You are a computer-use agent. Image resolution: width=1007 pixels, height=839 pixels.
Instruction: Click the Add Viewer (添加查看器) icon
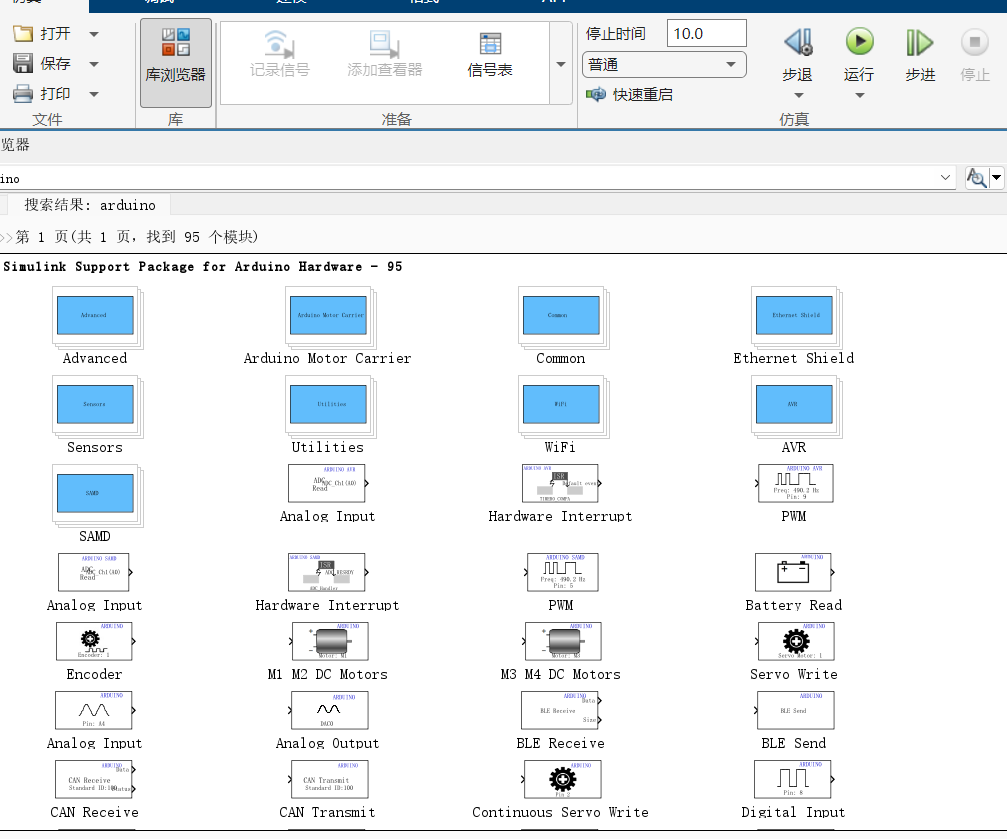[x=384, y=44]
